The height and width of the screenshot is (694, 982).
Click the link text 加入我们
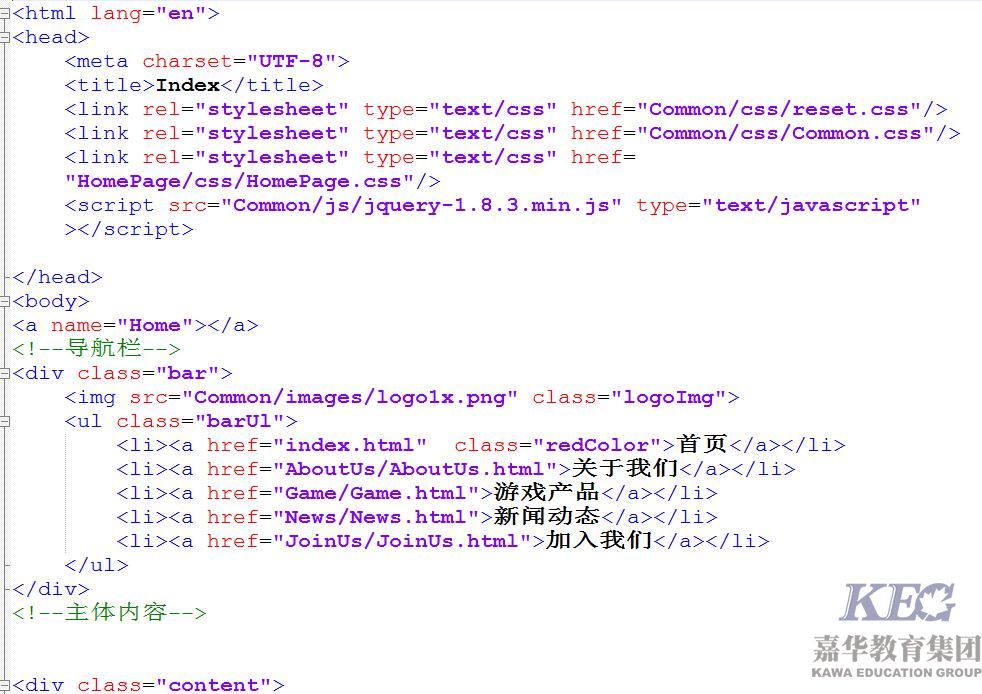pyautogui.click(x=599, y=541)
